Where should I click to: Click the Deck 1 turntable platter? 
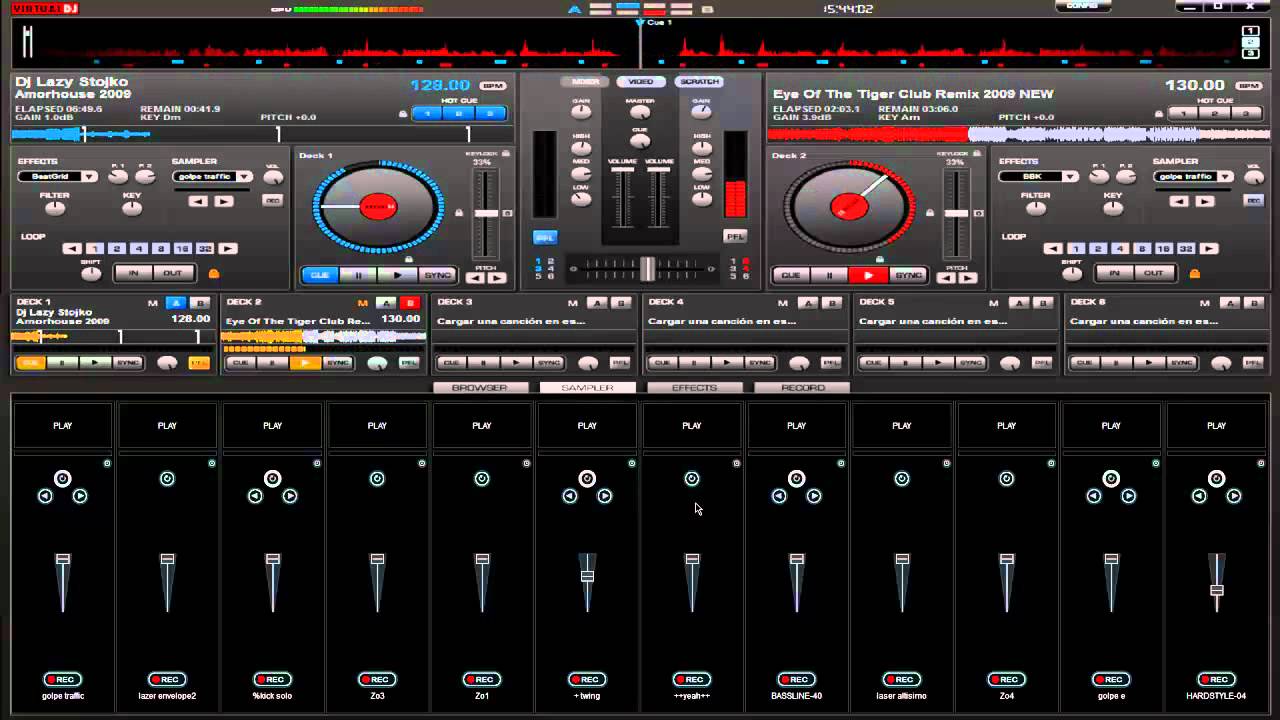(378, 207)
